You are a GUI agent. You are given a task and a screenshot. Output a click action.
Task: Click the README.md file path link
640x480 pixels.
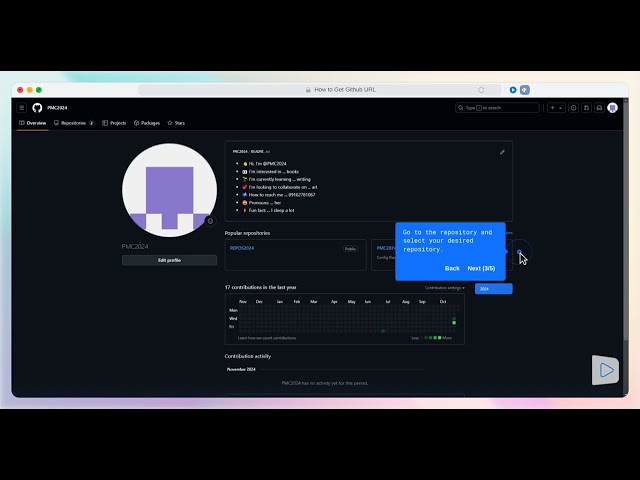tap(260, 151)
